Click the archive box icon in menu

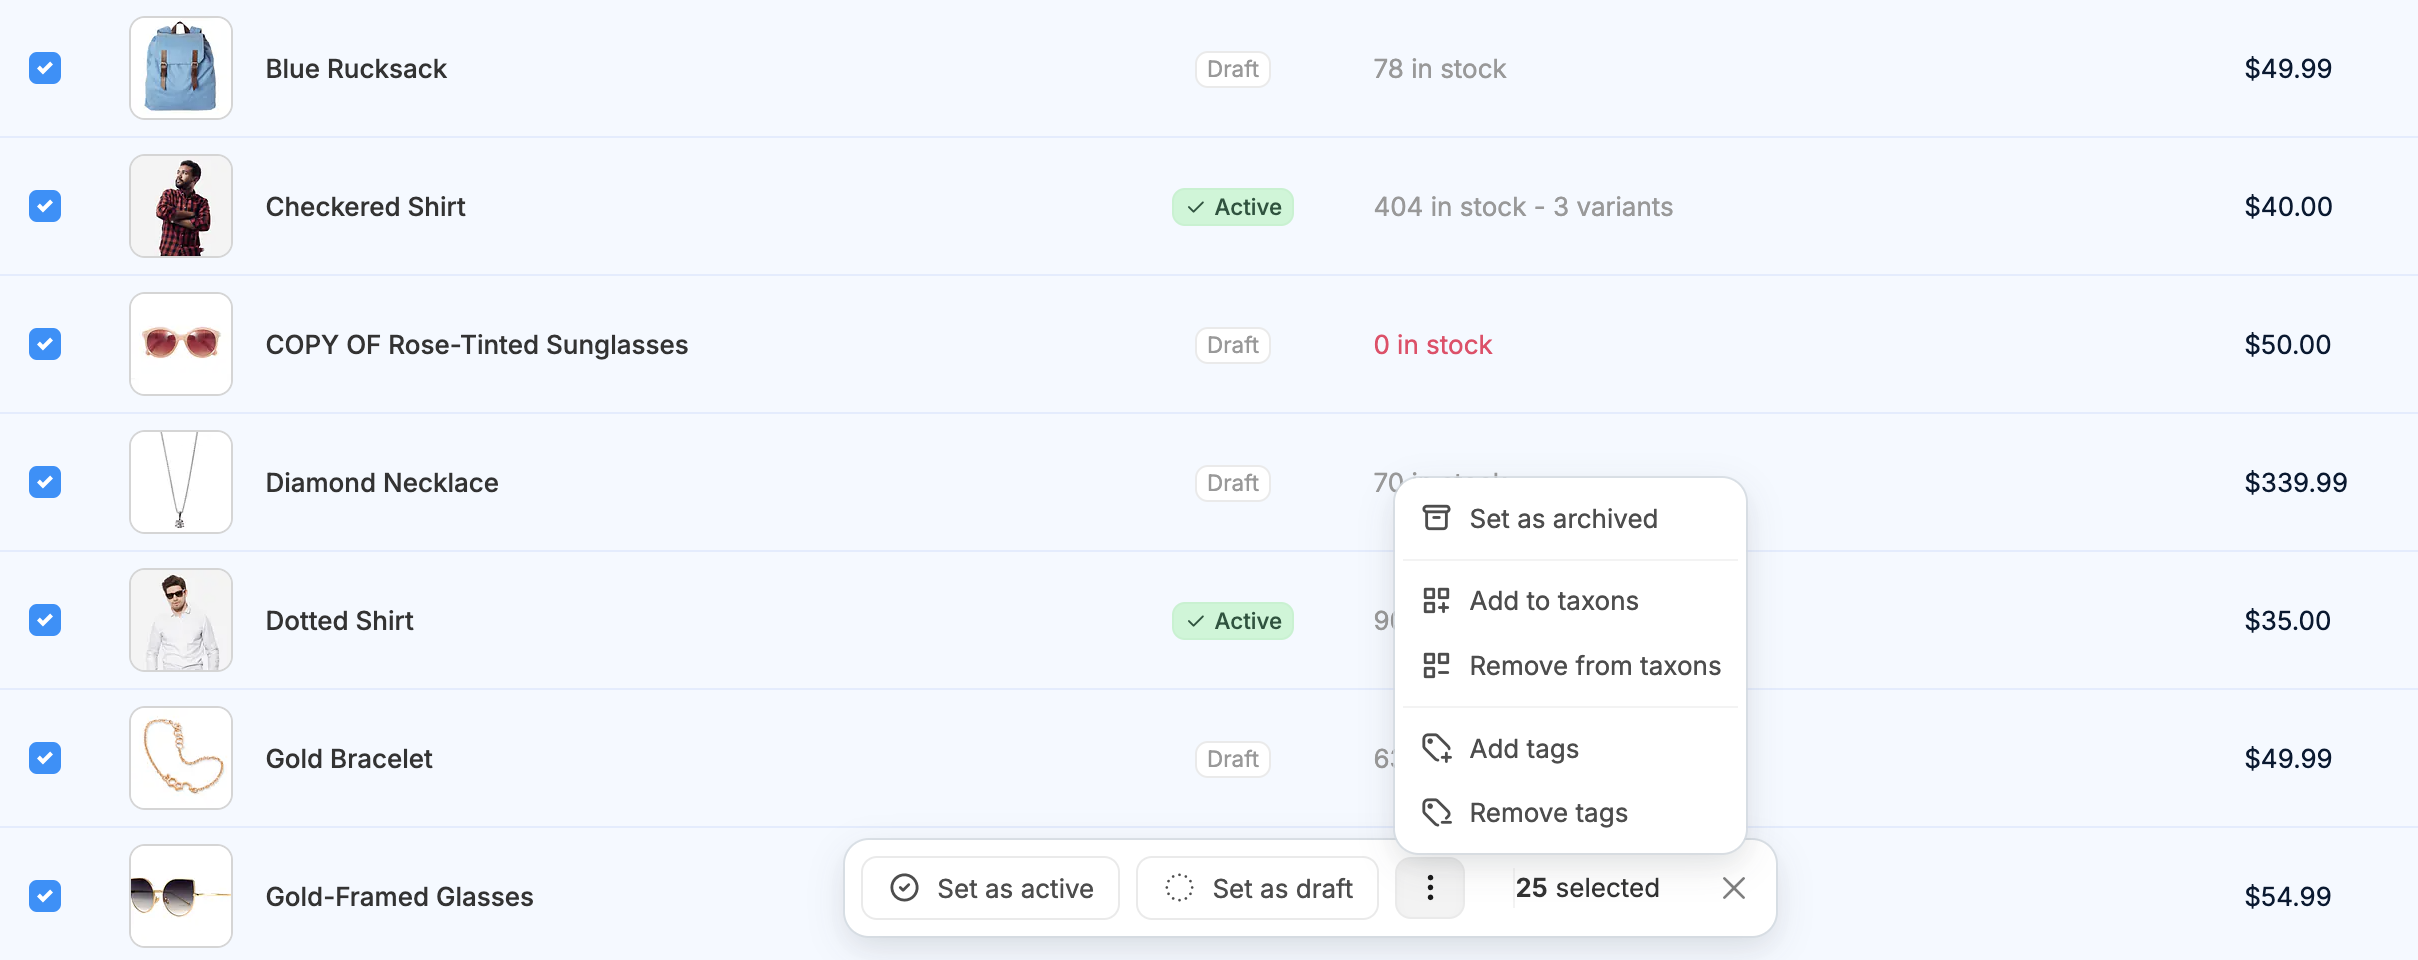1436,518
